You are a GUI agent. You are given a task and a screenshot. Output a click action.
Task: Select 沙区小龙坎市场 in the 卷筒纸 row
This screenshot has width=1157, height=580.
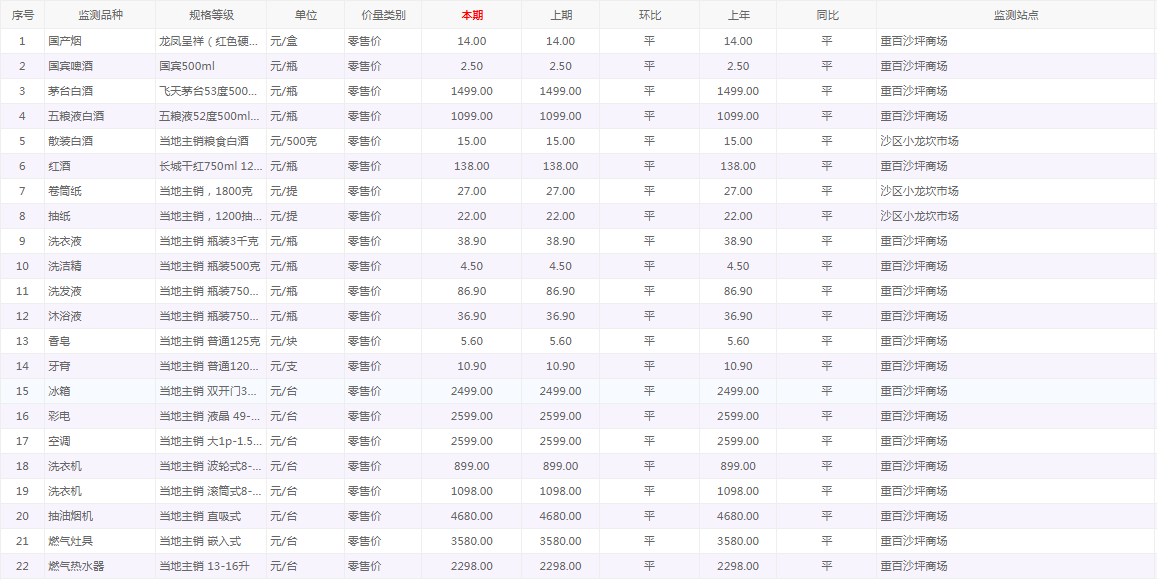[919, 191]
